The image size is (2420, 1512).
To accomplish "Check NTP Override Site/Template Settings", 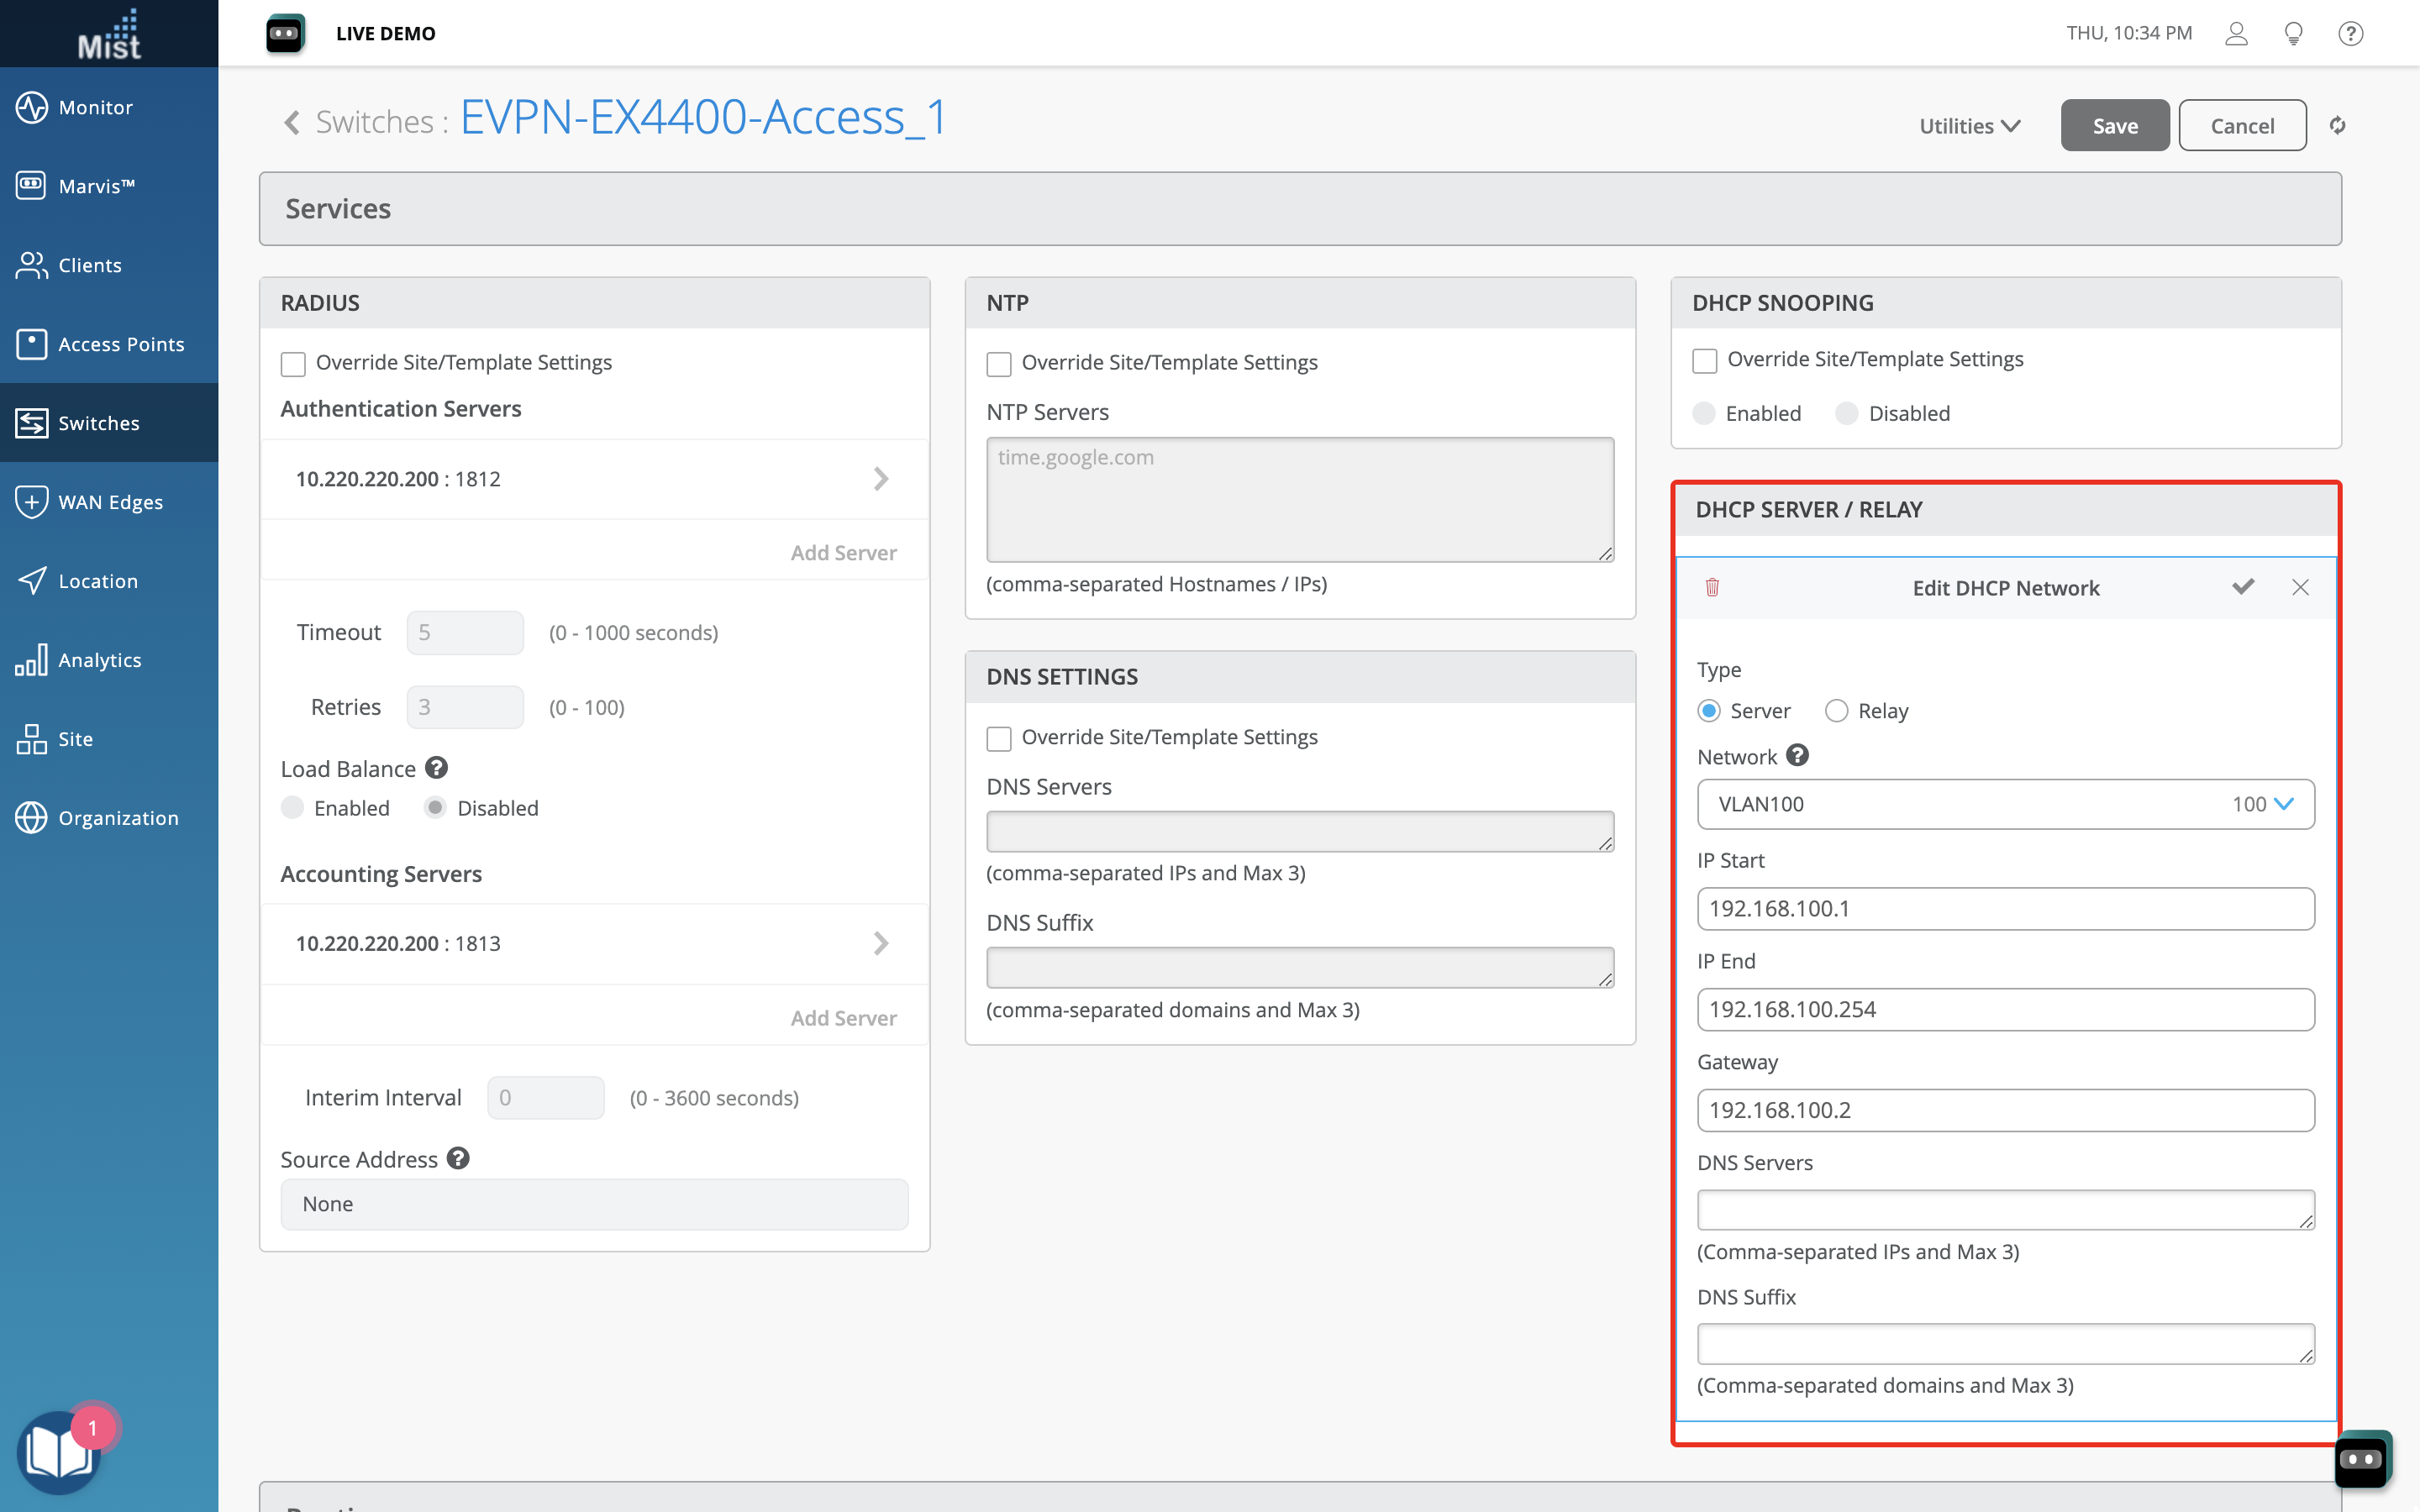I will pyautogui.click(x=999, y=364).
